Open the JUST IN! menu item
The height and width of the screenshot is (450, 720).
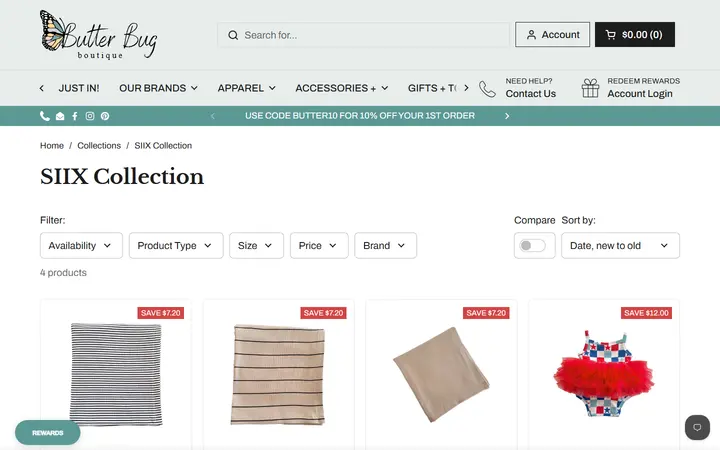79,88
